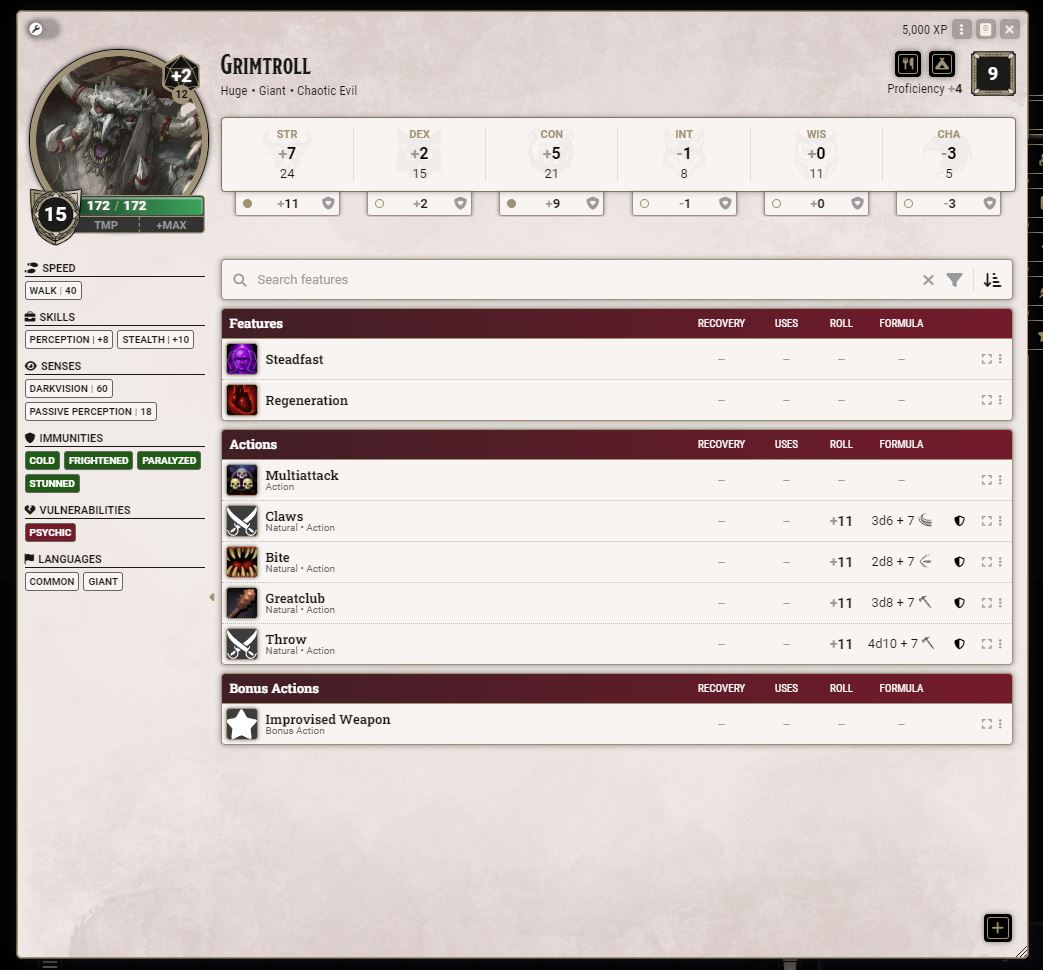Open the Claws row three-dot menu

[x=1000, y=521]
